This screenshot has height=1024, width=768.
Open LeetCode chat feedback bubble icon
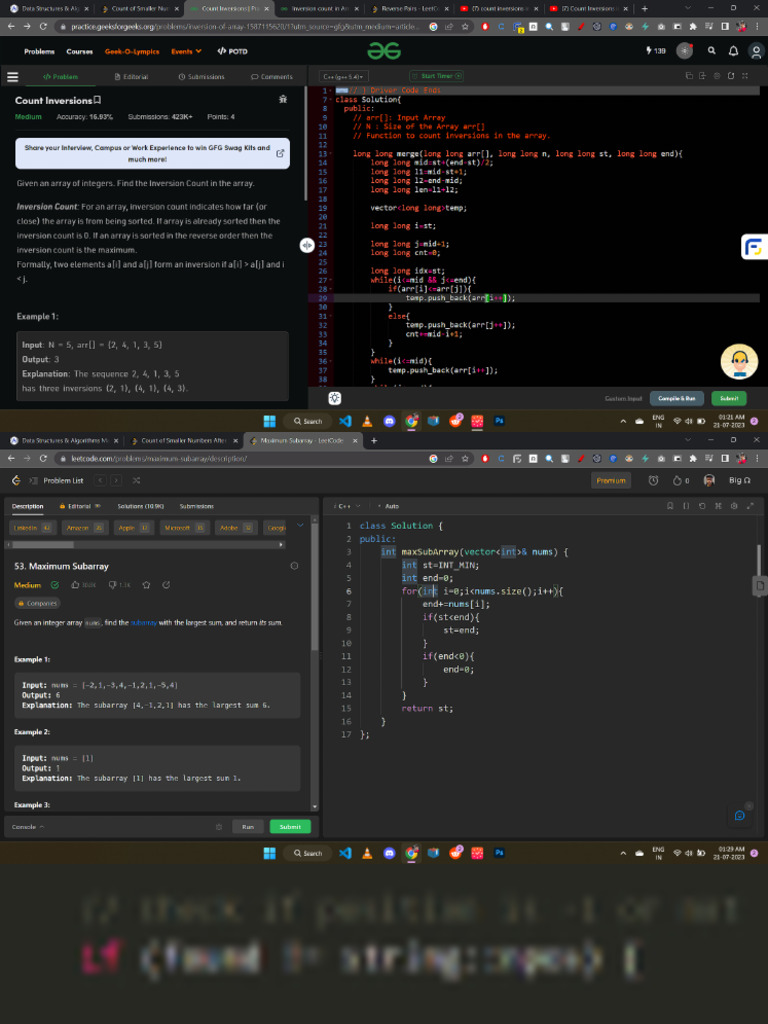coord(739,816)
